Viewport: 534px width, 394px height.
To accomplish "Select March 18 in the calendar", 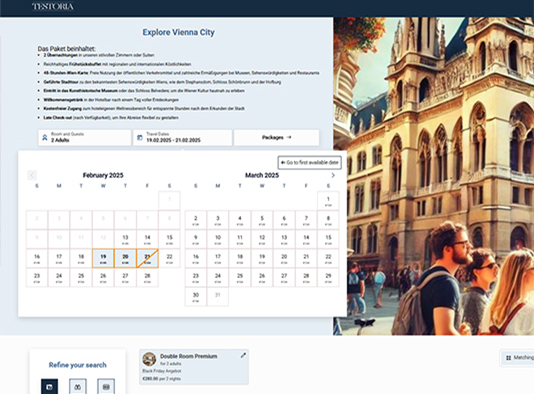I will 240,258.
